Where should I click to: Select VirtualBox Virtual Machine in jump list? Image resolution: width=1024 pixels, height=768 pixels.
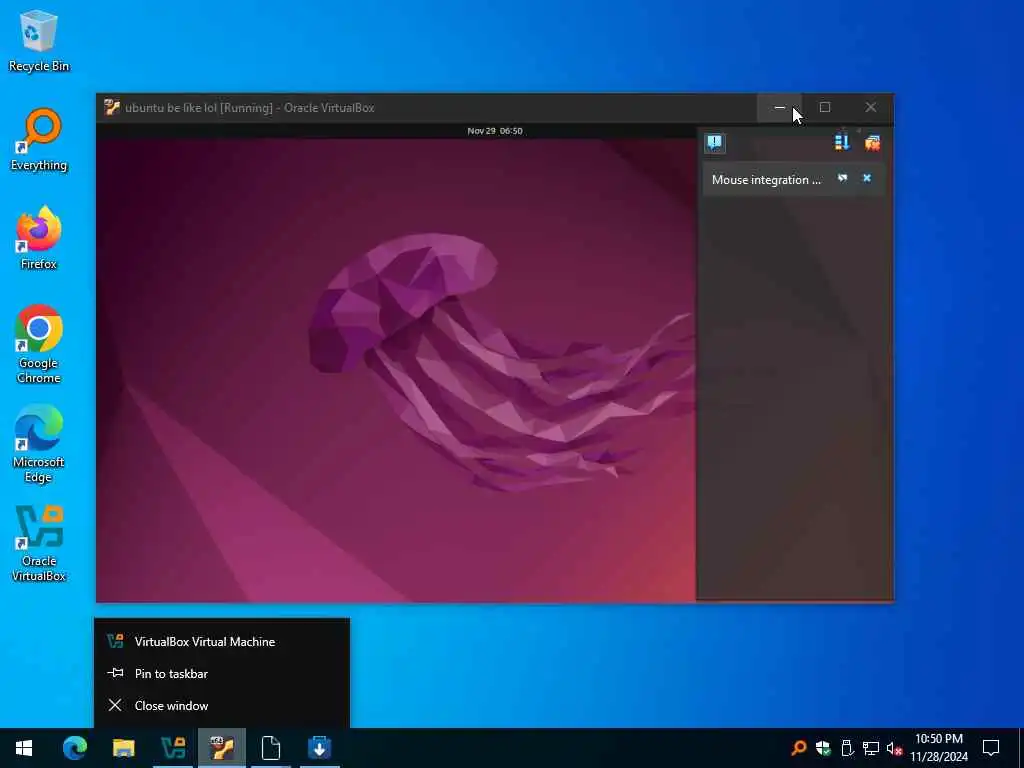(222, 642)
